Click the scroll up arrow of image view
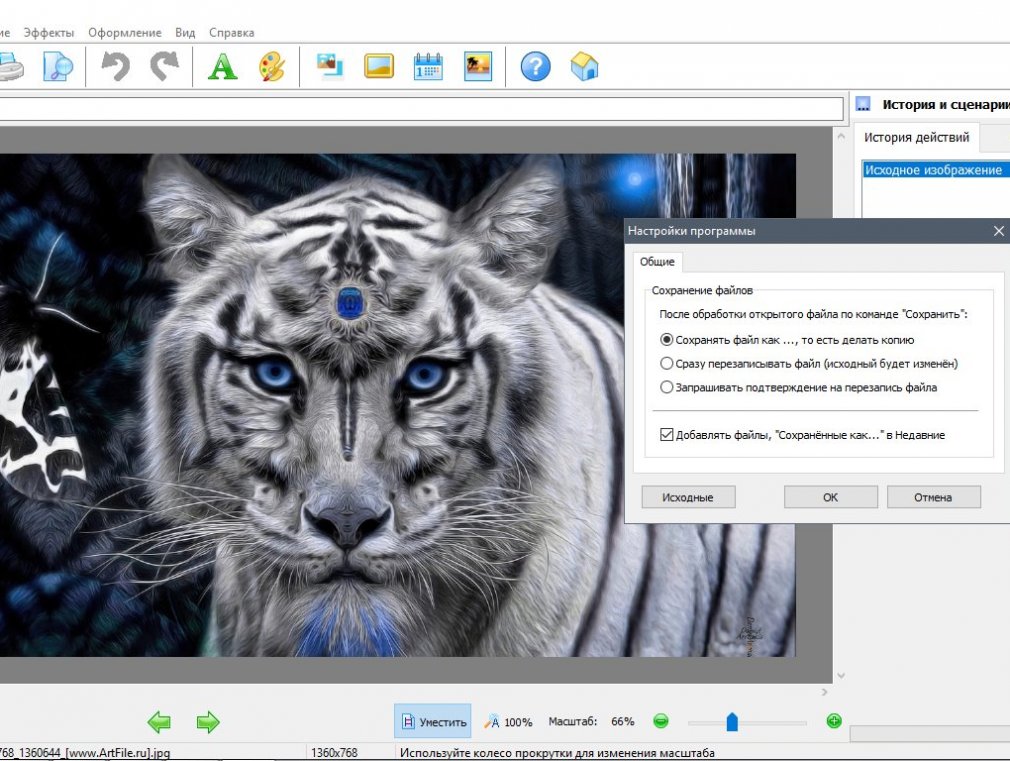 coord(841,137)
